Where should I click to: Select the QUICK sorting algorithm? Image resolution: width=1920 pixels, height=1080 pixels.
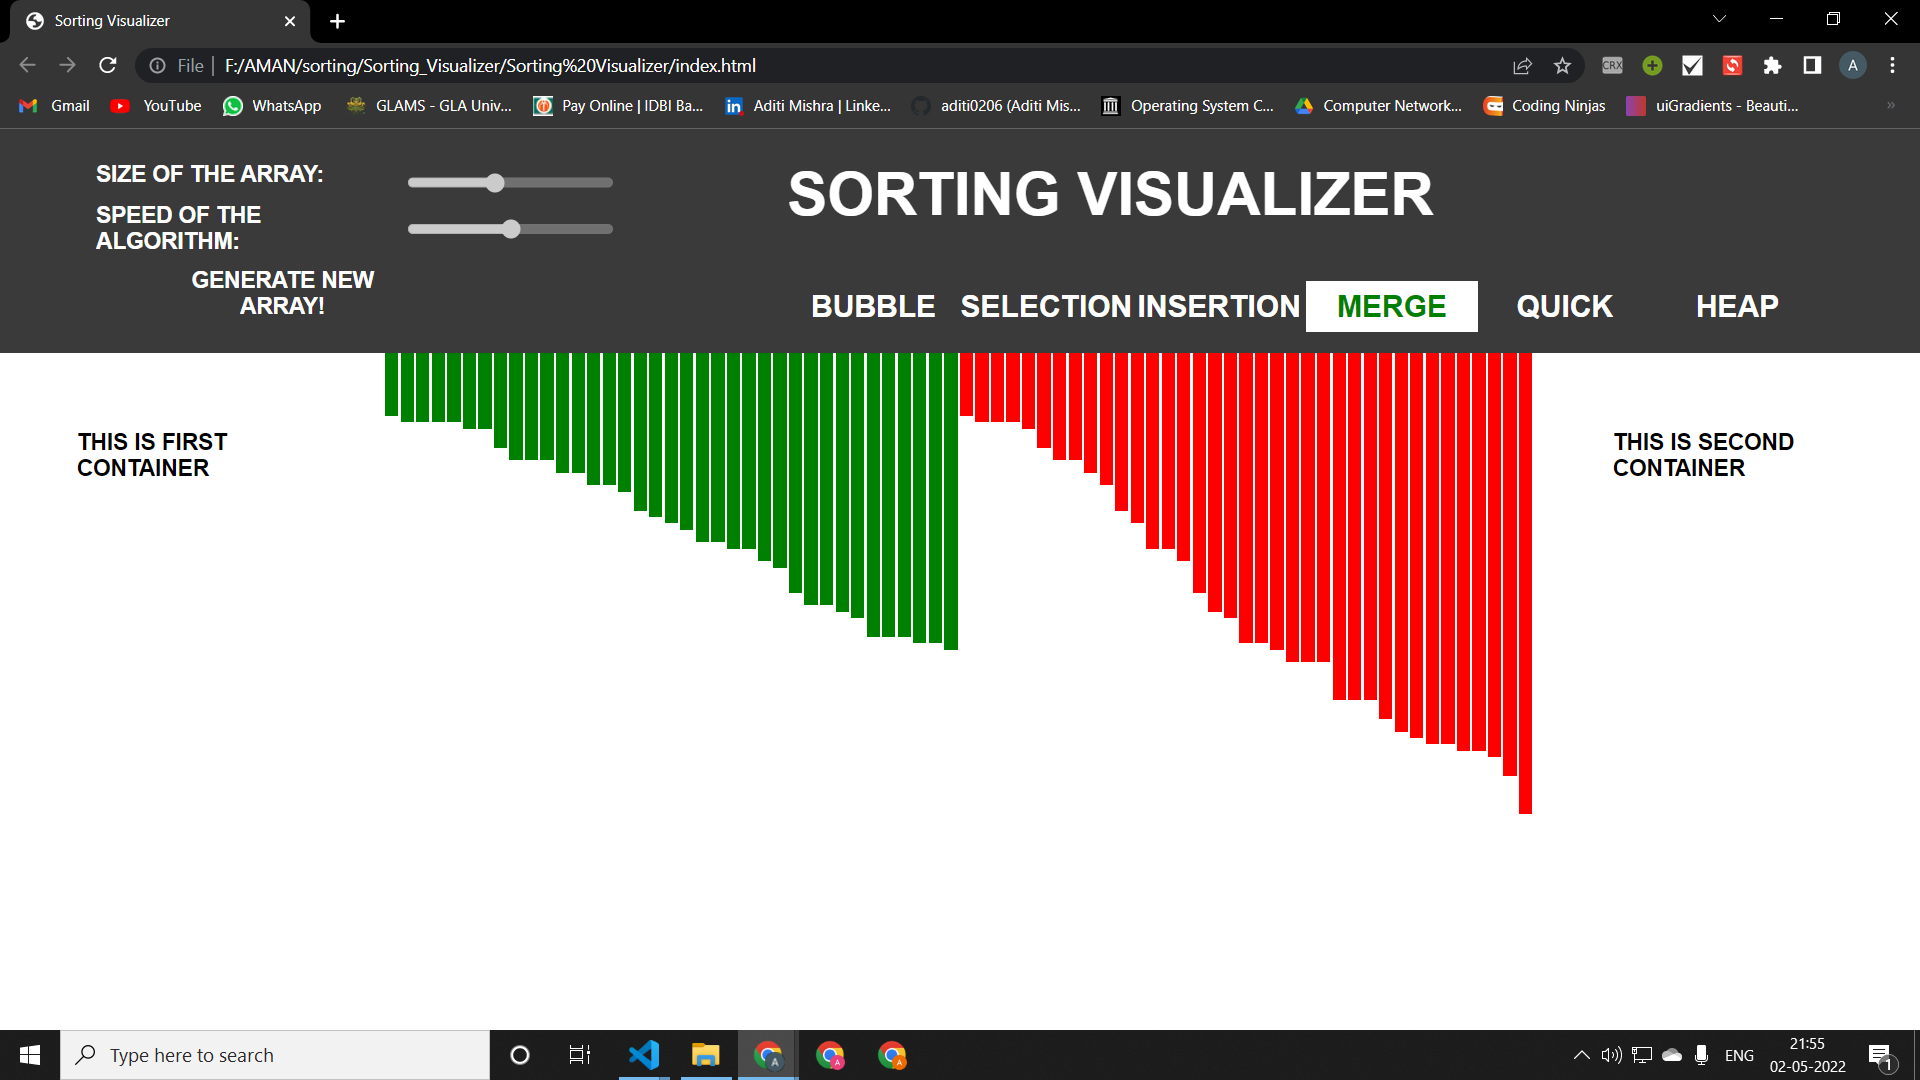click(1563, 306)
